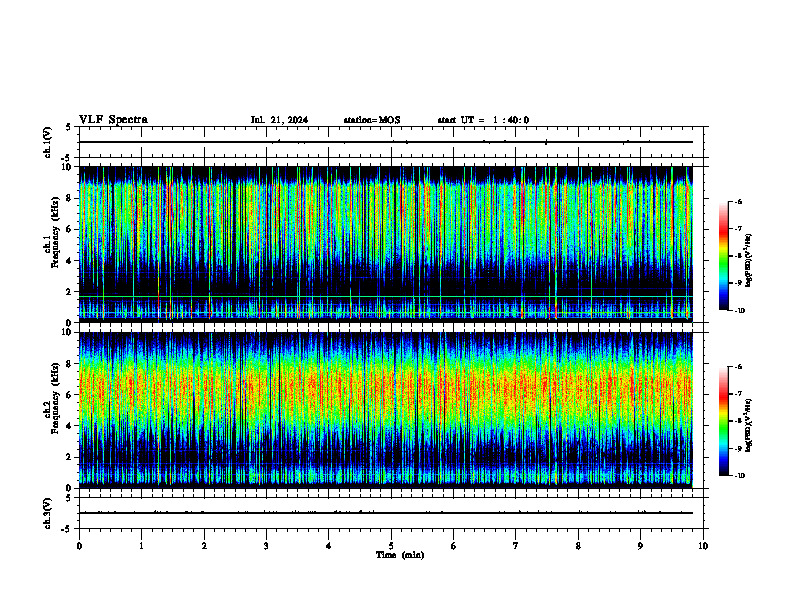Click the "6" kHz tick on ch.2 frequency axis
The width and height of the screenshot is (792, 612).
[x=71, y=395]
